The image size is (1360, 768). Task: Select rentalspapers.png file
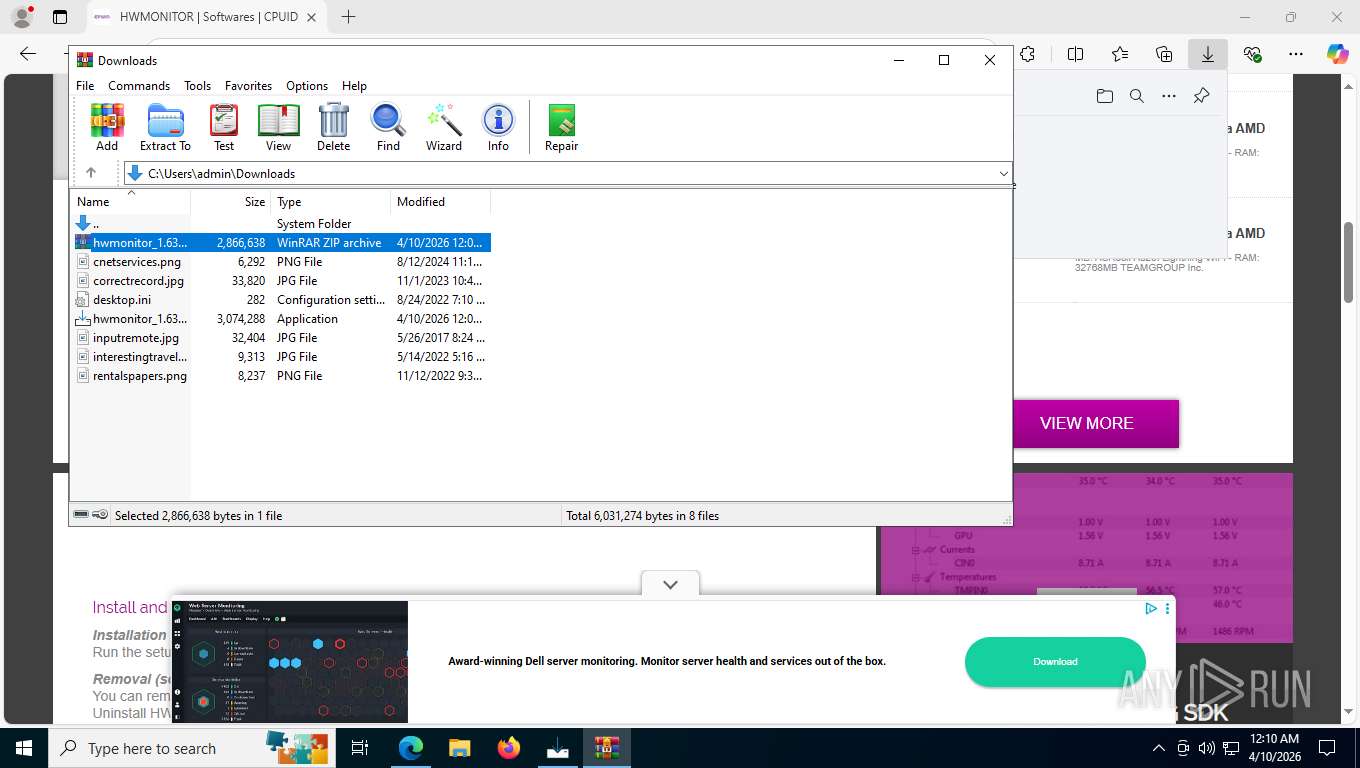[281, 376]
